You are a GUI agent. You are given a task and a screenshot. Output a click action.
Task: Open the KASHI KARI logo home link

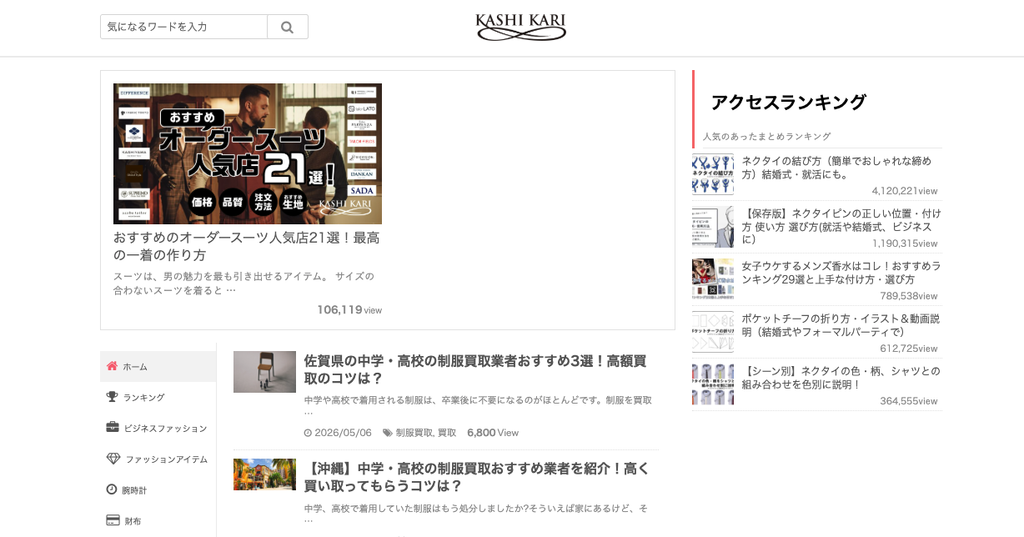pyautogui.click(x=520, y=27)
